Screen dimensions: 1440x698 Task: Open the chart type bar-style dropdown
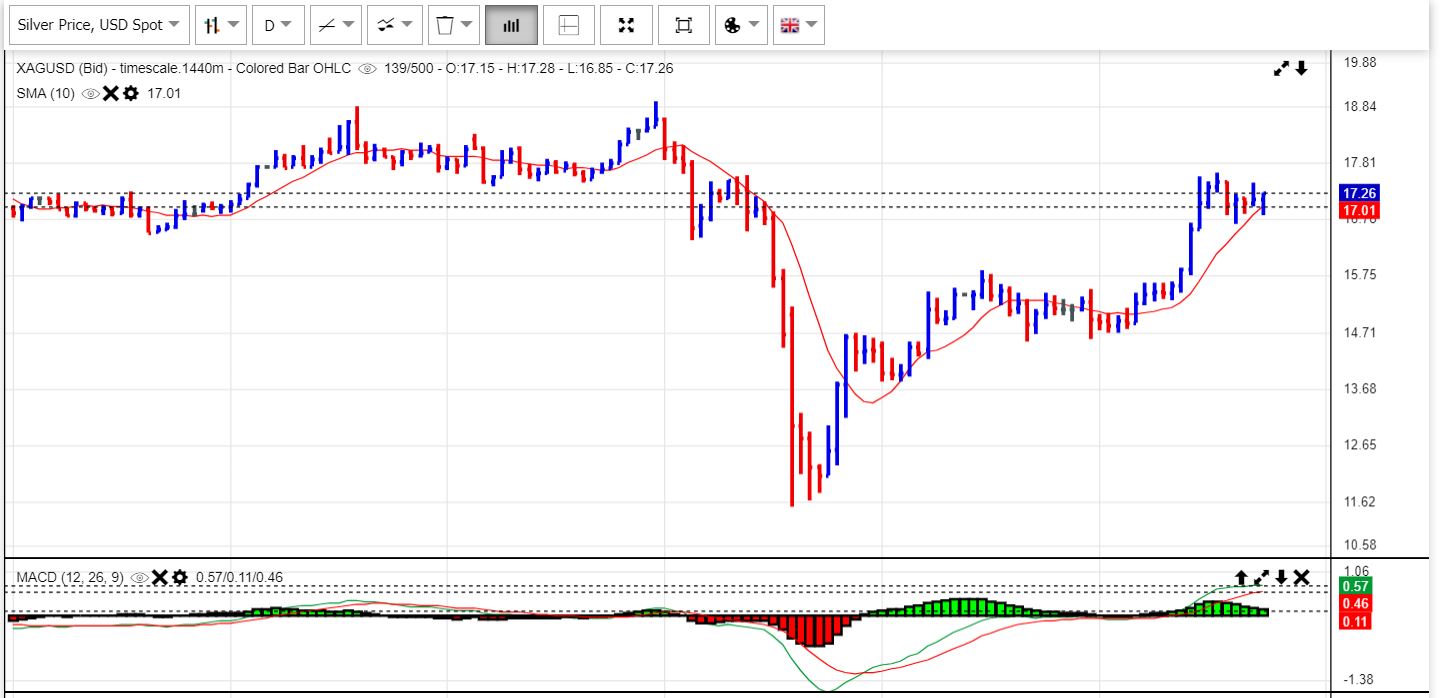pos(220,25)
